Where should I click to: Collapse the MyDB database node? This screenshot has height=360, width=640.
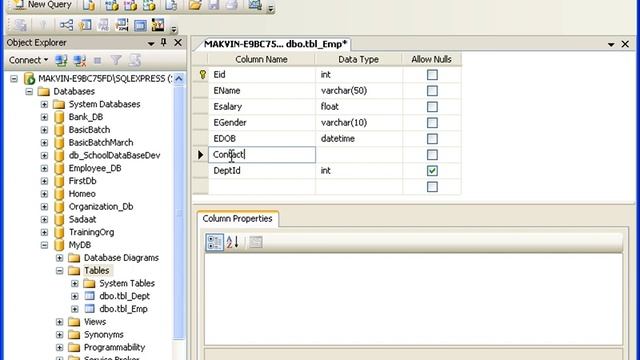tap(44, 245)
